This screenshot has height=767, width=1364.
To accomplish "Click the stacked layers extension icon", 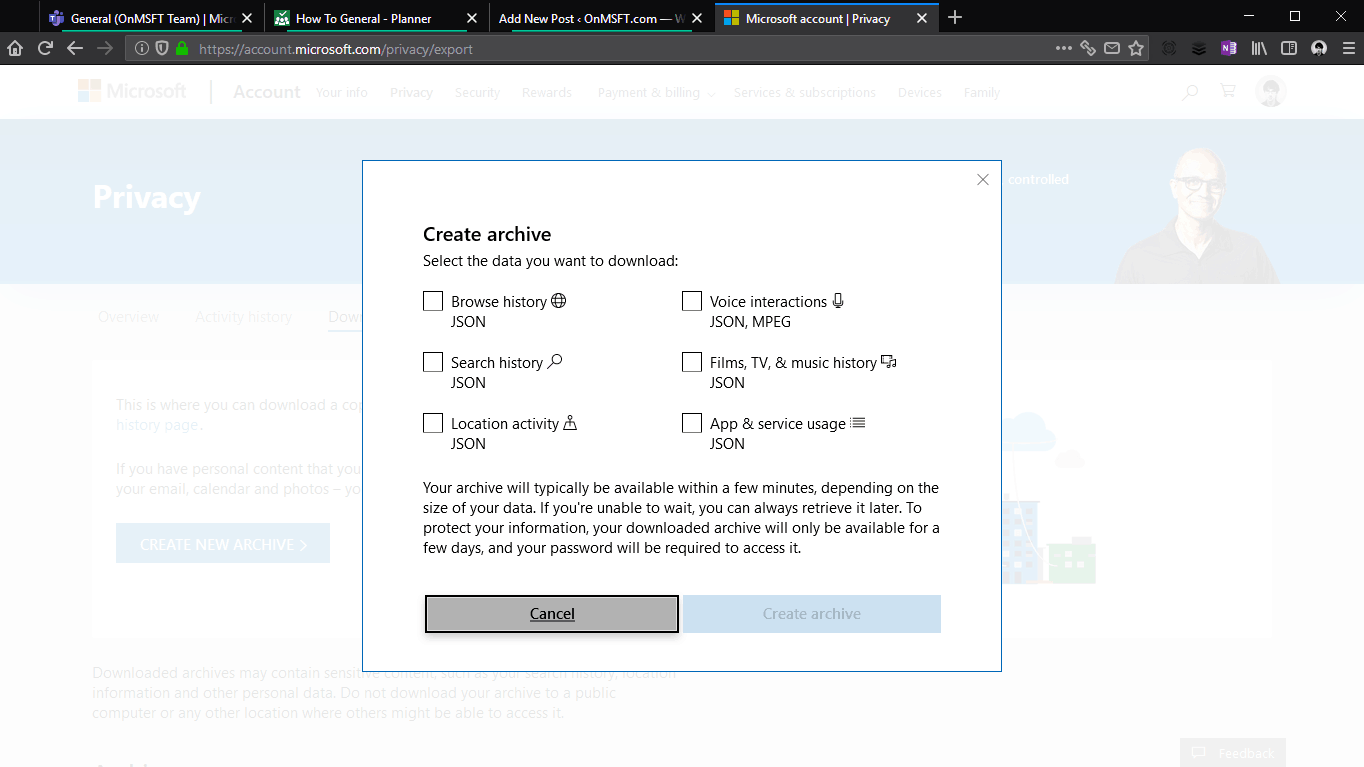I will 1199,48.
